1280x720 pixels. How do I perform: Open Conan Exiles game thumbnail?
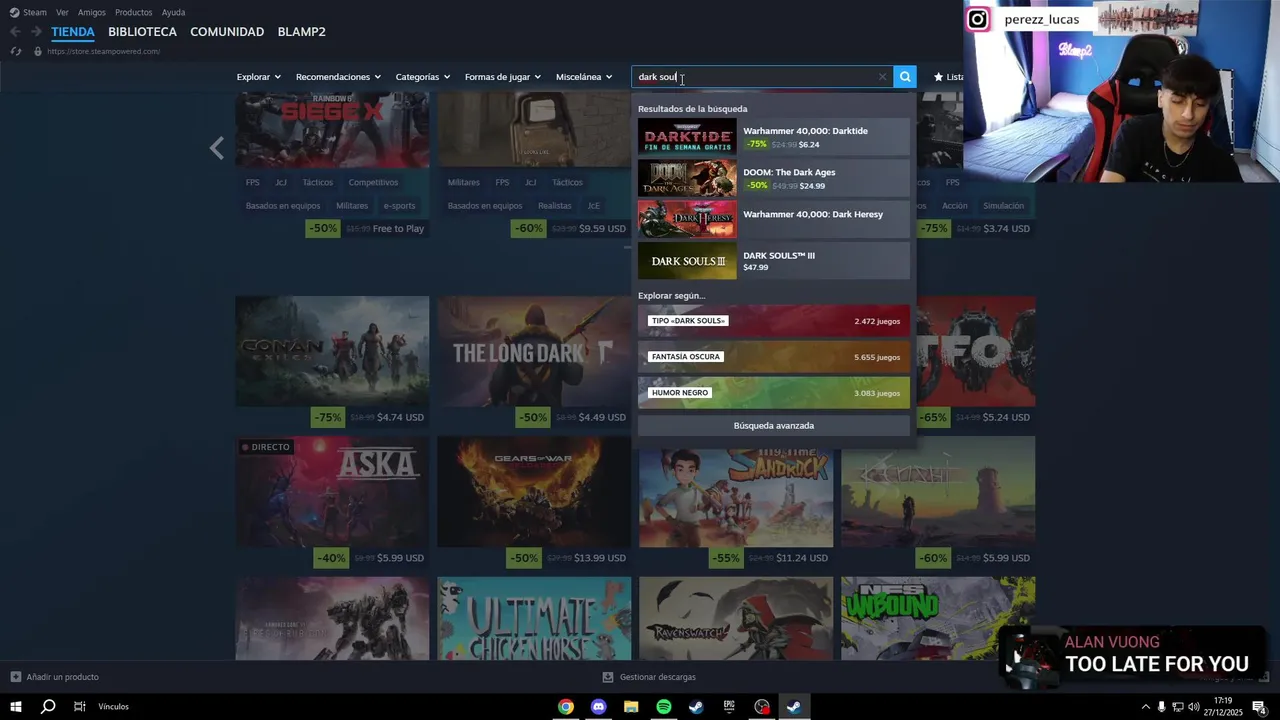point(332,351)
